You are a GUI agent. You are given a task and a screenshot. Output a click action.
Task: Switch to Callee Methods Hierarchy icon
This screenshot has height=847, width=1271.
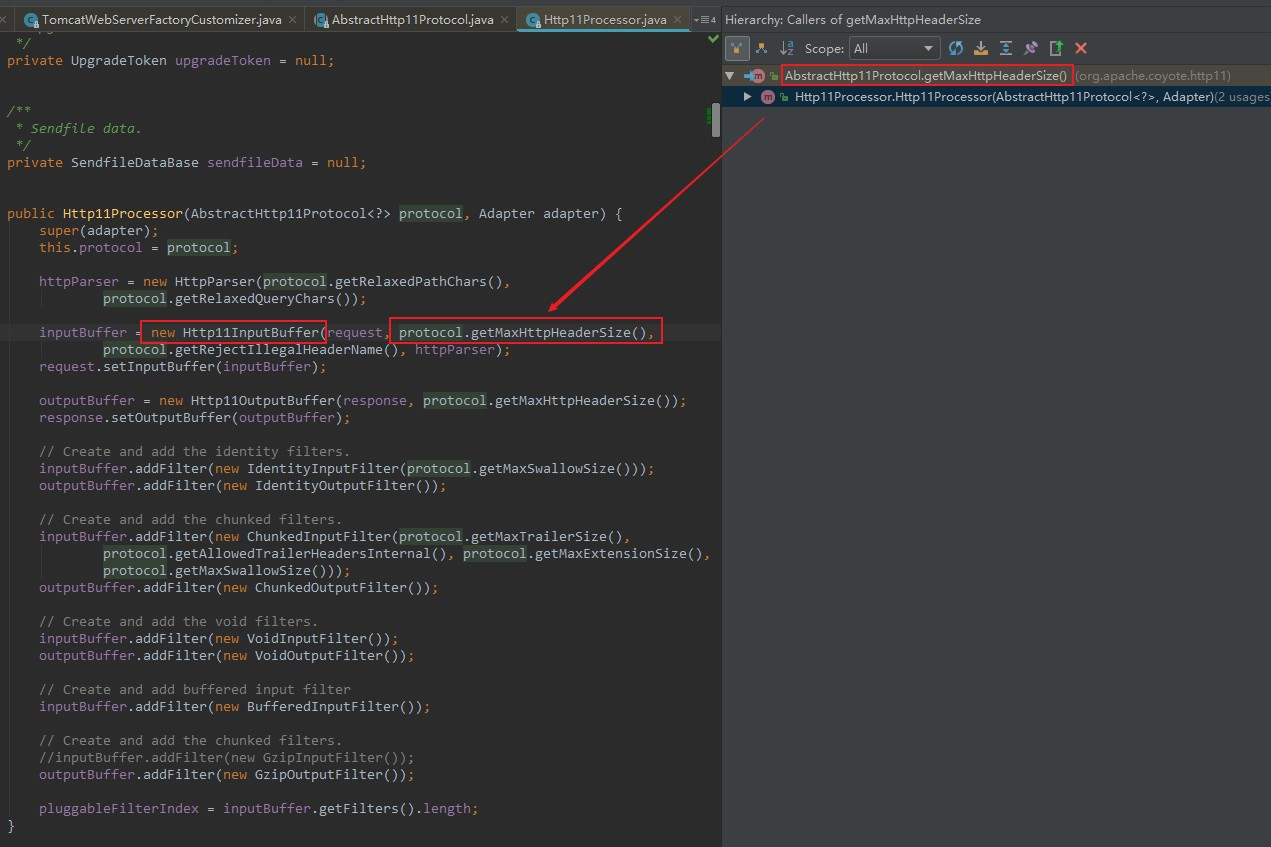762,48
